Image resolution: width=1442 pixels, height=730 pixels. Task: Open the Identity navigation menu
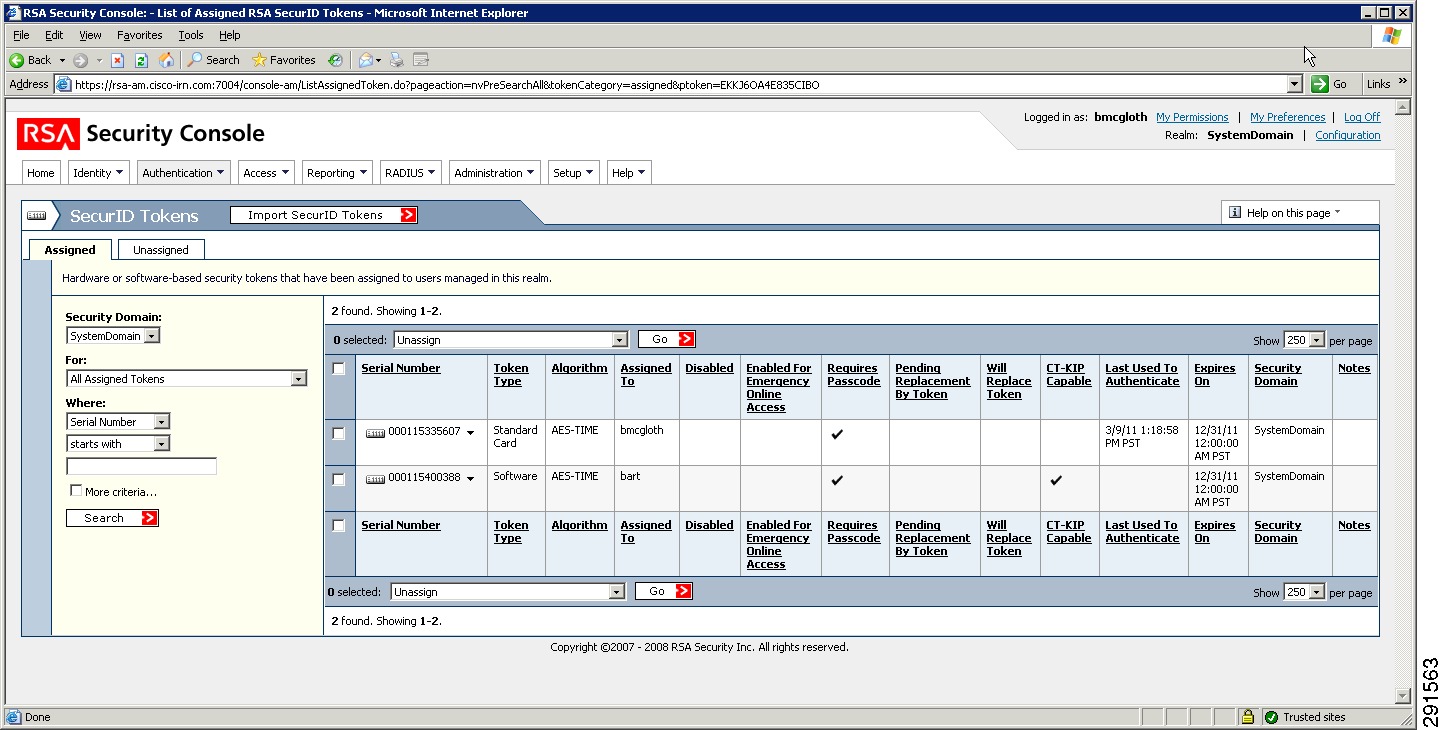point(99,173)
